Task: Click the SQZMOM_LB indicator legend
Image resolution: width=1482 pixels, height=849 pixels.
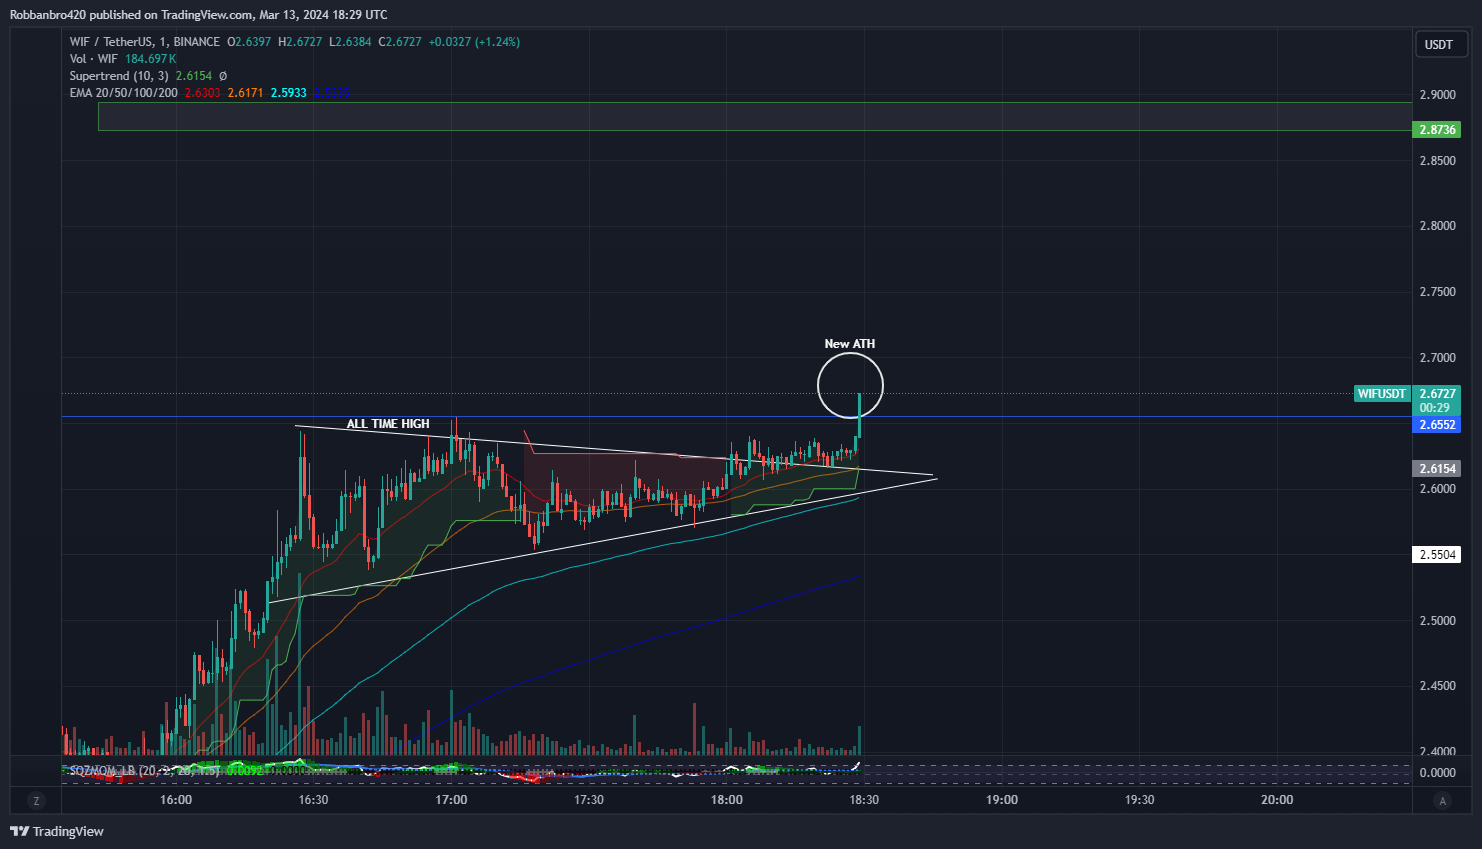Action: click(142, 771)
